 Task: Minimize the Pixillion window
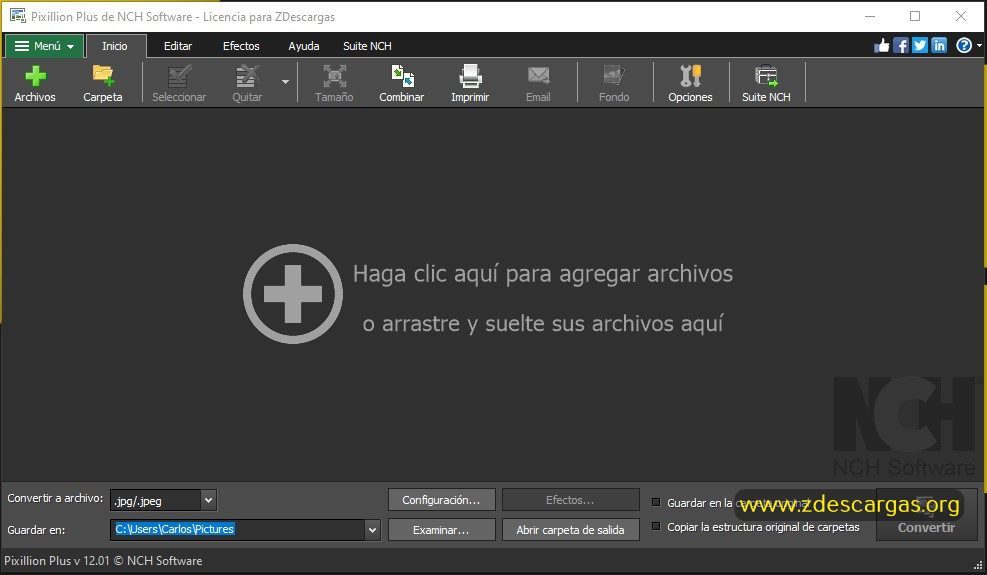point(870,16)
